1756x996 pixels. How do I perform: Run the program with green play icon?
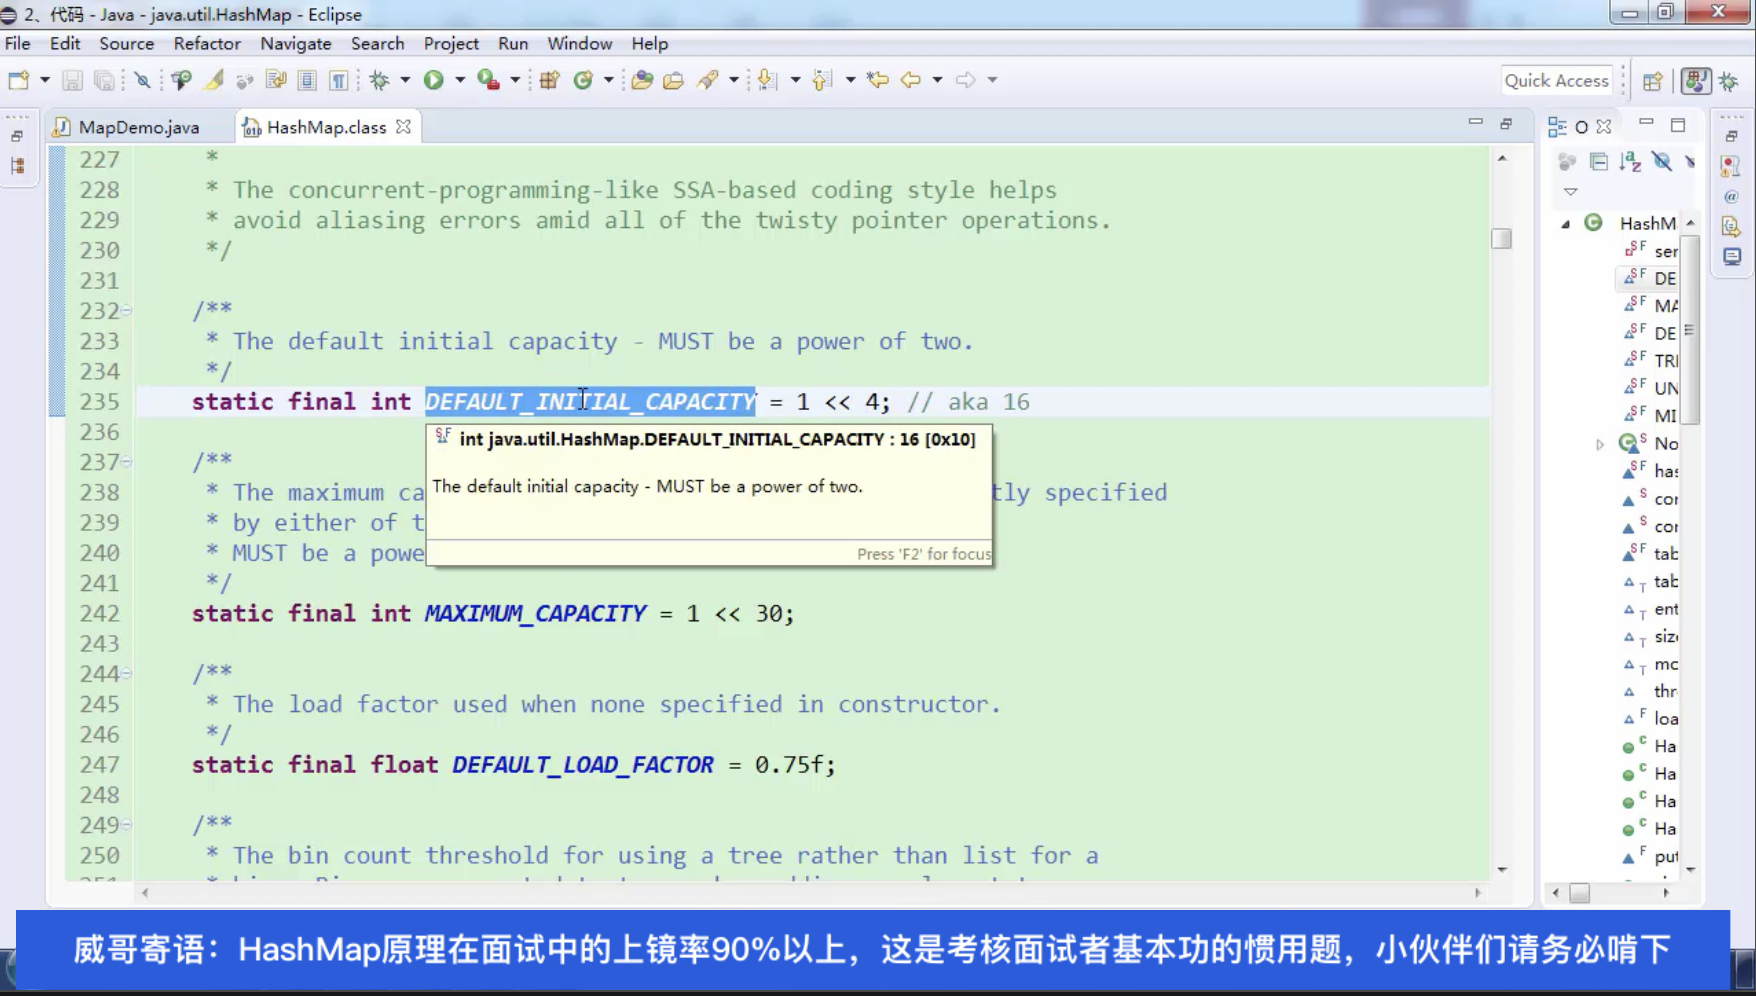click(x=433, y=80)
